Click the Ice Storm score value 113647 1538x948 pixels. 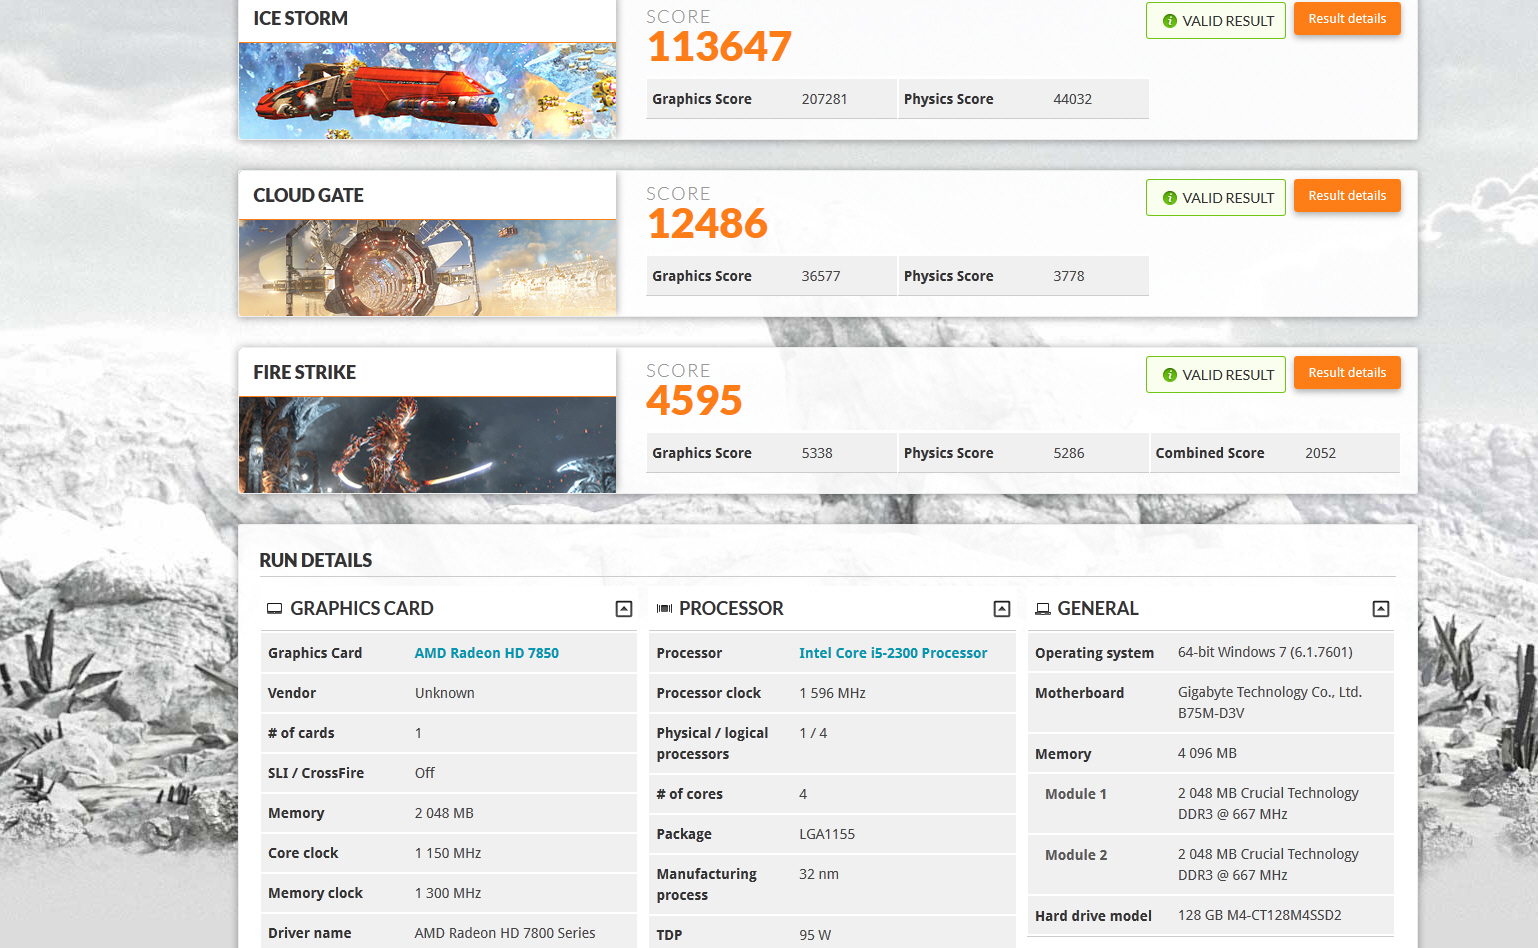[719, 47]
